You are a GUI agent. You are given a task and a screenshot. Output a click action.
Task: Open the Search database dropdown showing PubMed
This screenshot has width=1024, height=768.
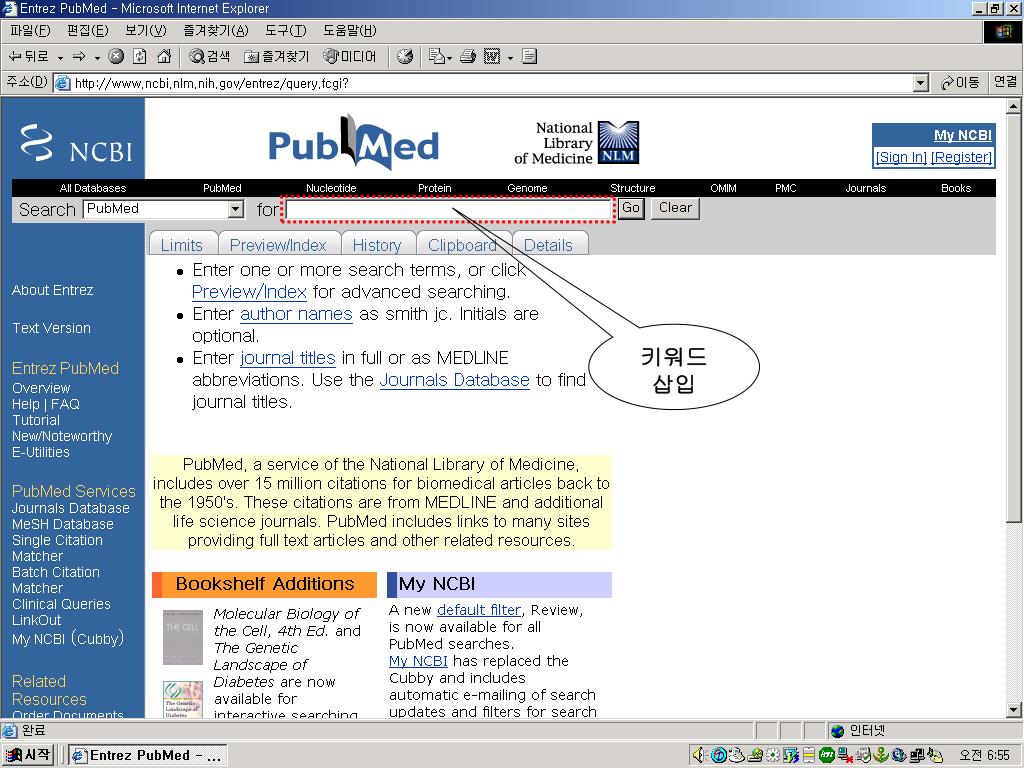(x=163, y=209)
